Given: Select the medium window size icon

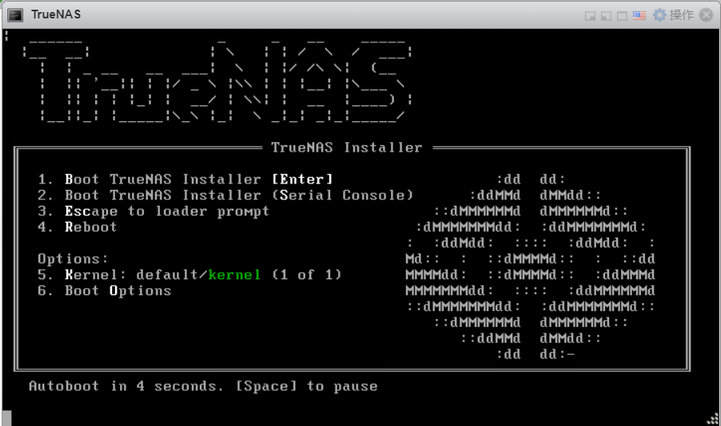Looking at the screenshot, I should point(606,16).
